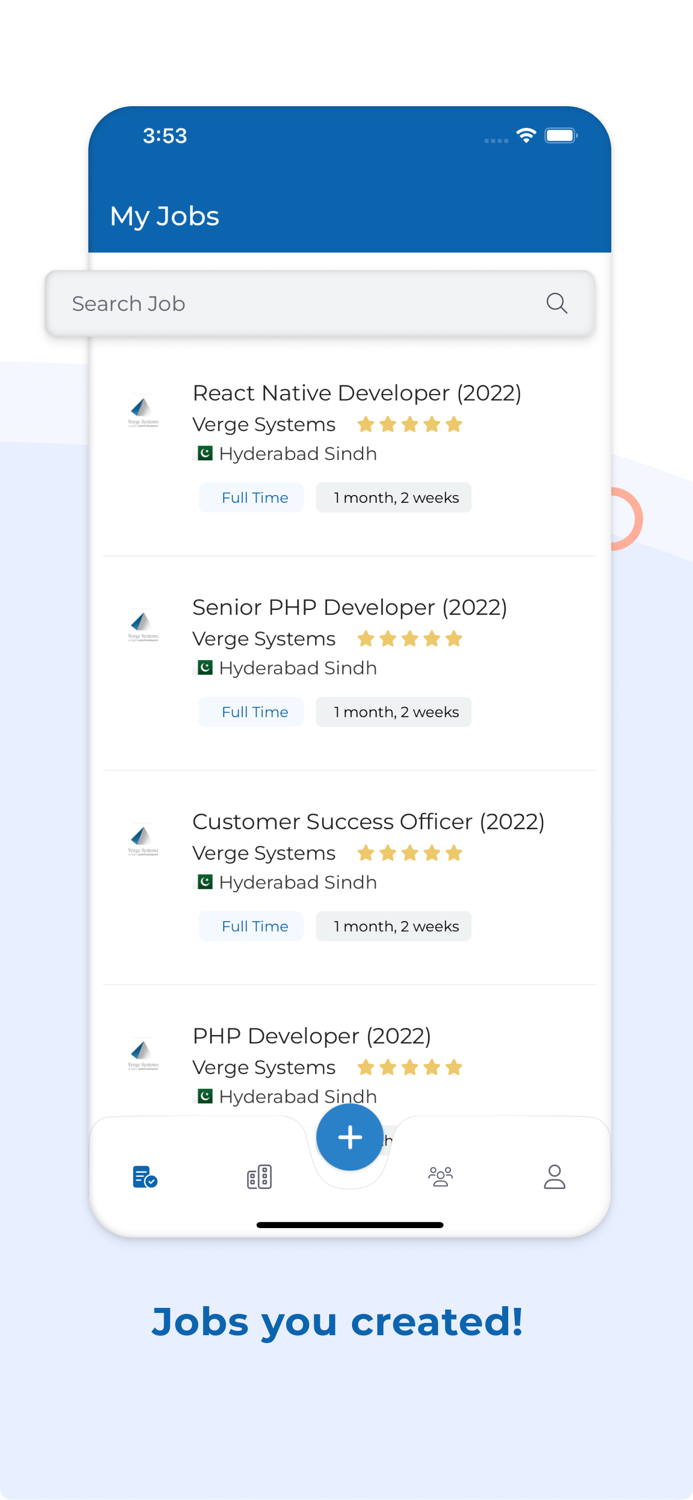Tap the home indicator bar at the bottom
Screen dimensions: 693x1500
tap(349, 1224)
